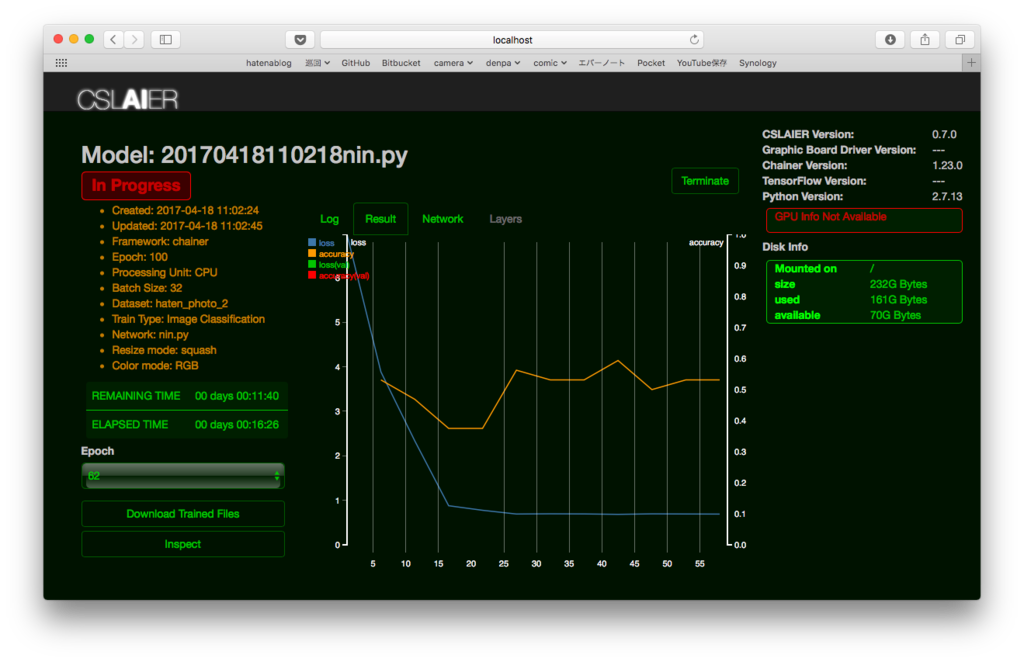Image resolution: width=1024 pixels, height=662 pixels.
Task: Switch to the Result tab
Action: (381, 219)
